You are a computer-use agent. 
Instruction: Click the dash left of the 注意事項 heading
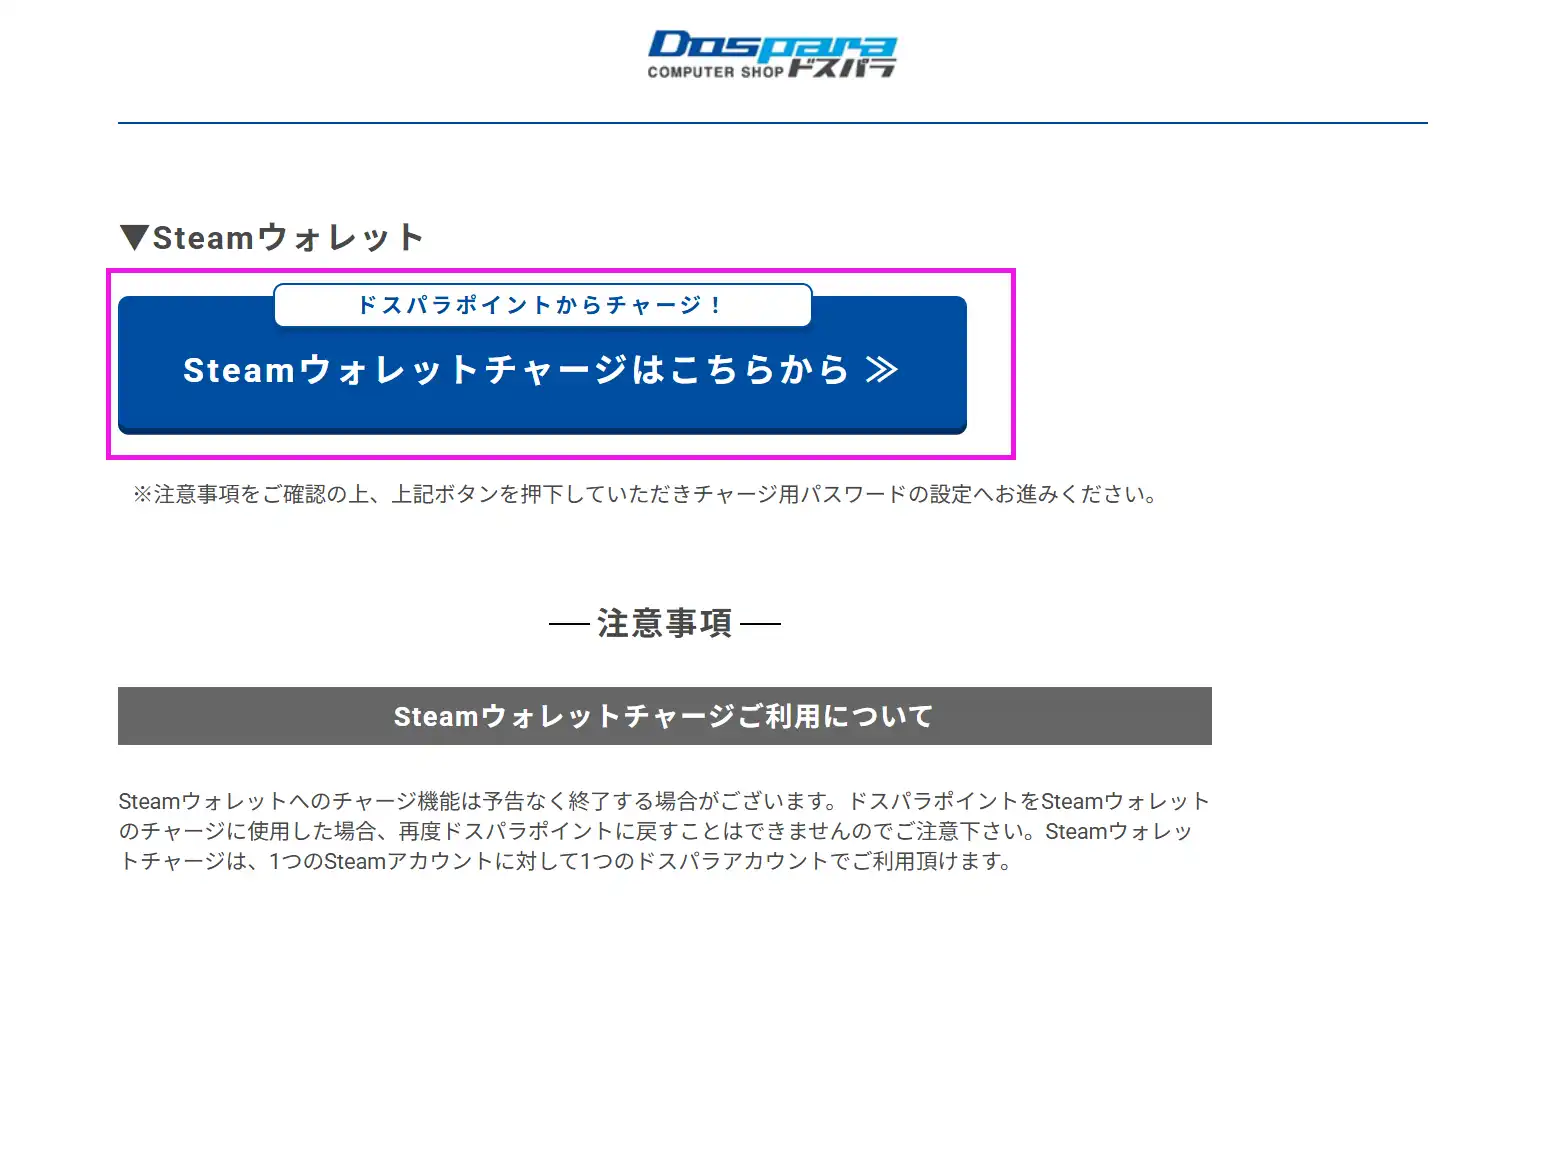pyautogui.click(x=568, y=624)
